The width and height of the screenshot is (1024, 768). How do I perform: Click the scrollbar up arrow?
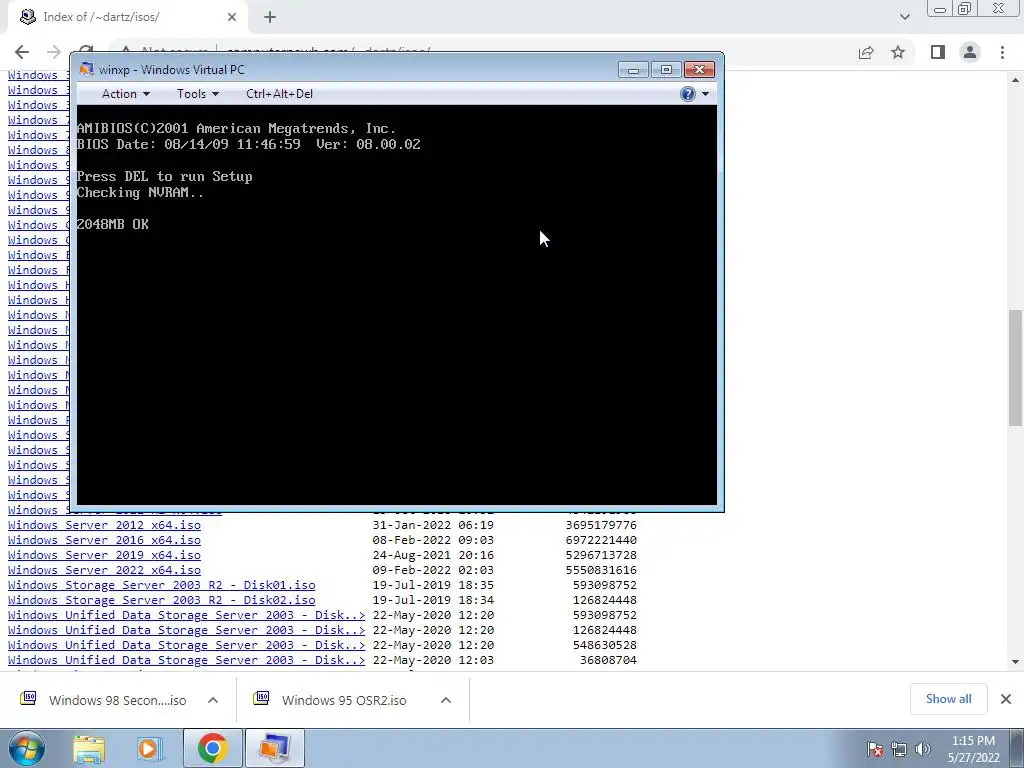(1015, 80)
